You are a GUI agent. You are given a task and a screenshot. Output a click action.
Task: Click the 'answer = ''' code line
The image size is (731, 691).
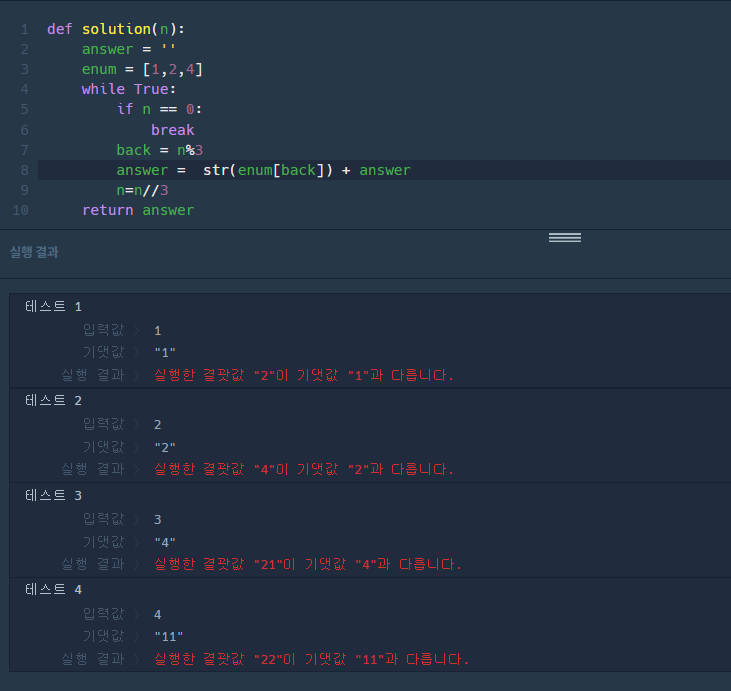coord(129,49)
